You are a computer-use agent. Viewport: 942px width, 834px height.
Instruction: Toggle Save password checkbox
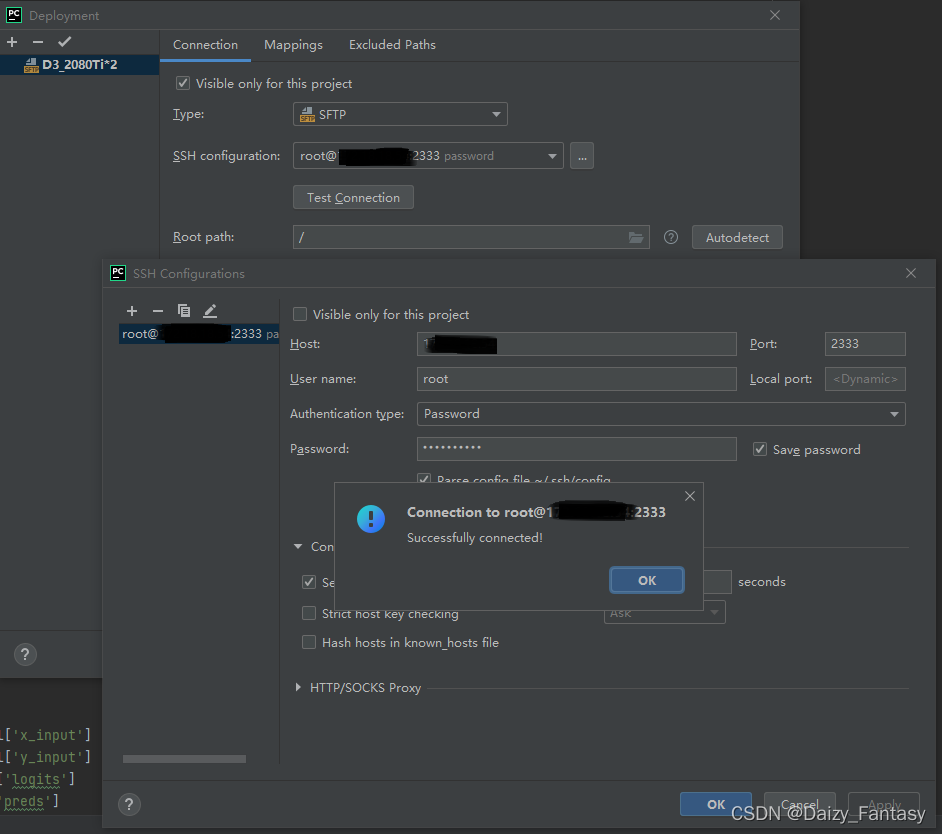coord(760,449)
